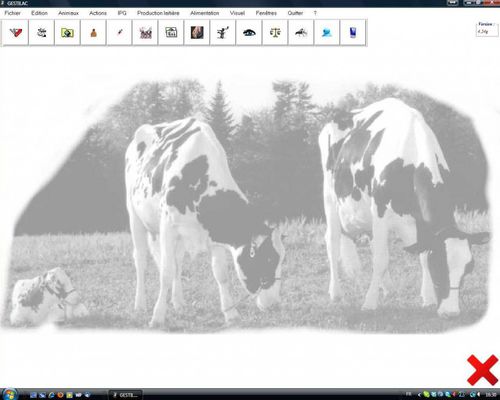
Task: Open the Fichier menu
Action: 12,13
